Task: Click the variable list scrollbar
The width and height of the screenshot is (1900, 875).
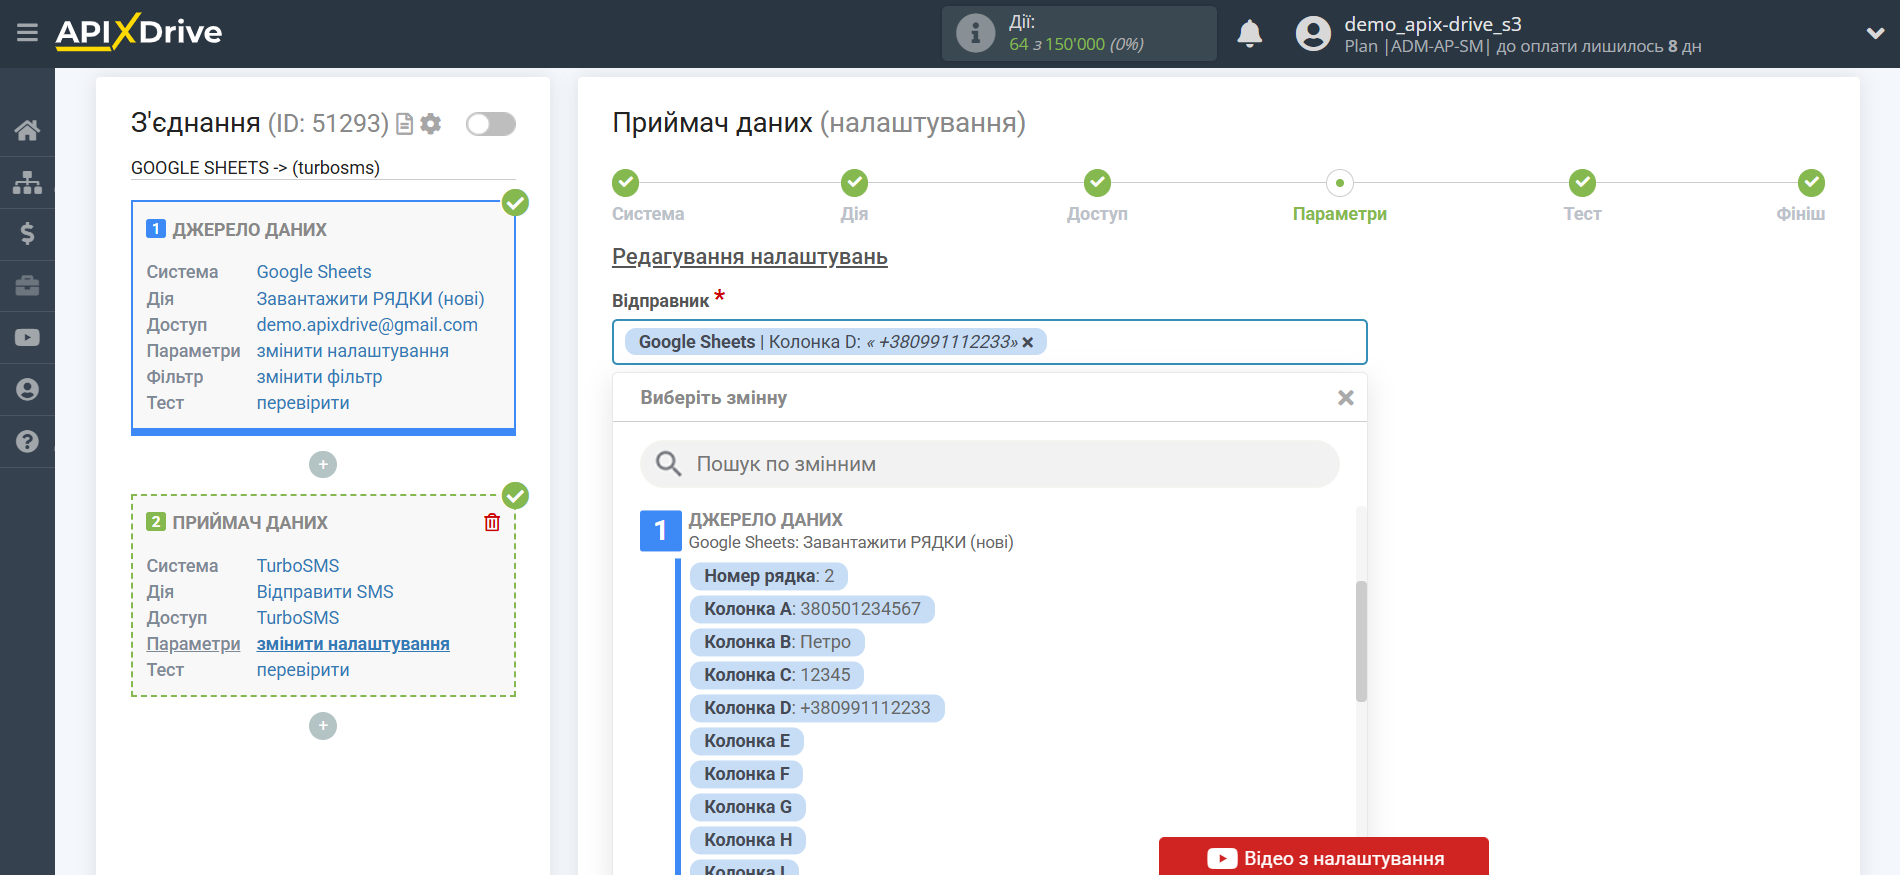Action: pos(1361,640)
